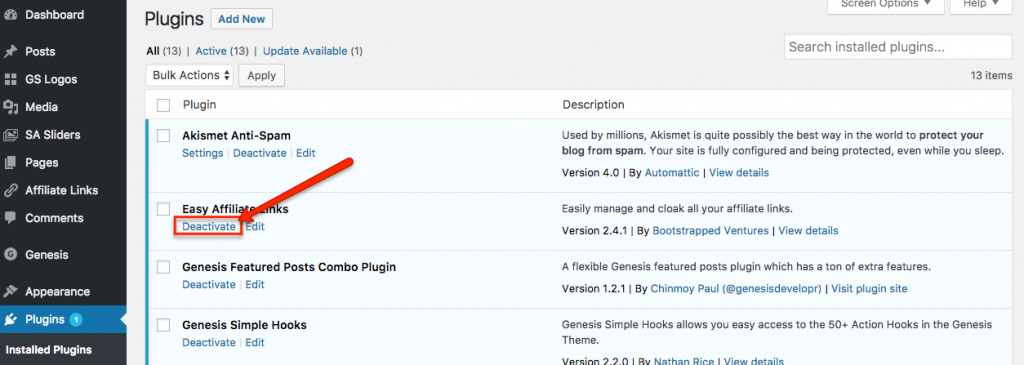Show the All (13) plugins filter
Image resolution: width=1024 pixels, height=365 pixels.
pyautogui.click(x=163, y=51)
